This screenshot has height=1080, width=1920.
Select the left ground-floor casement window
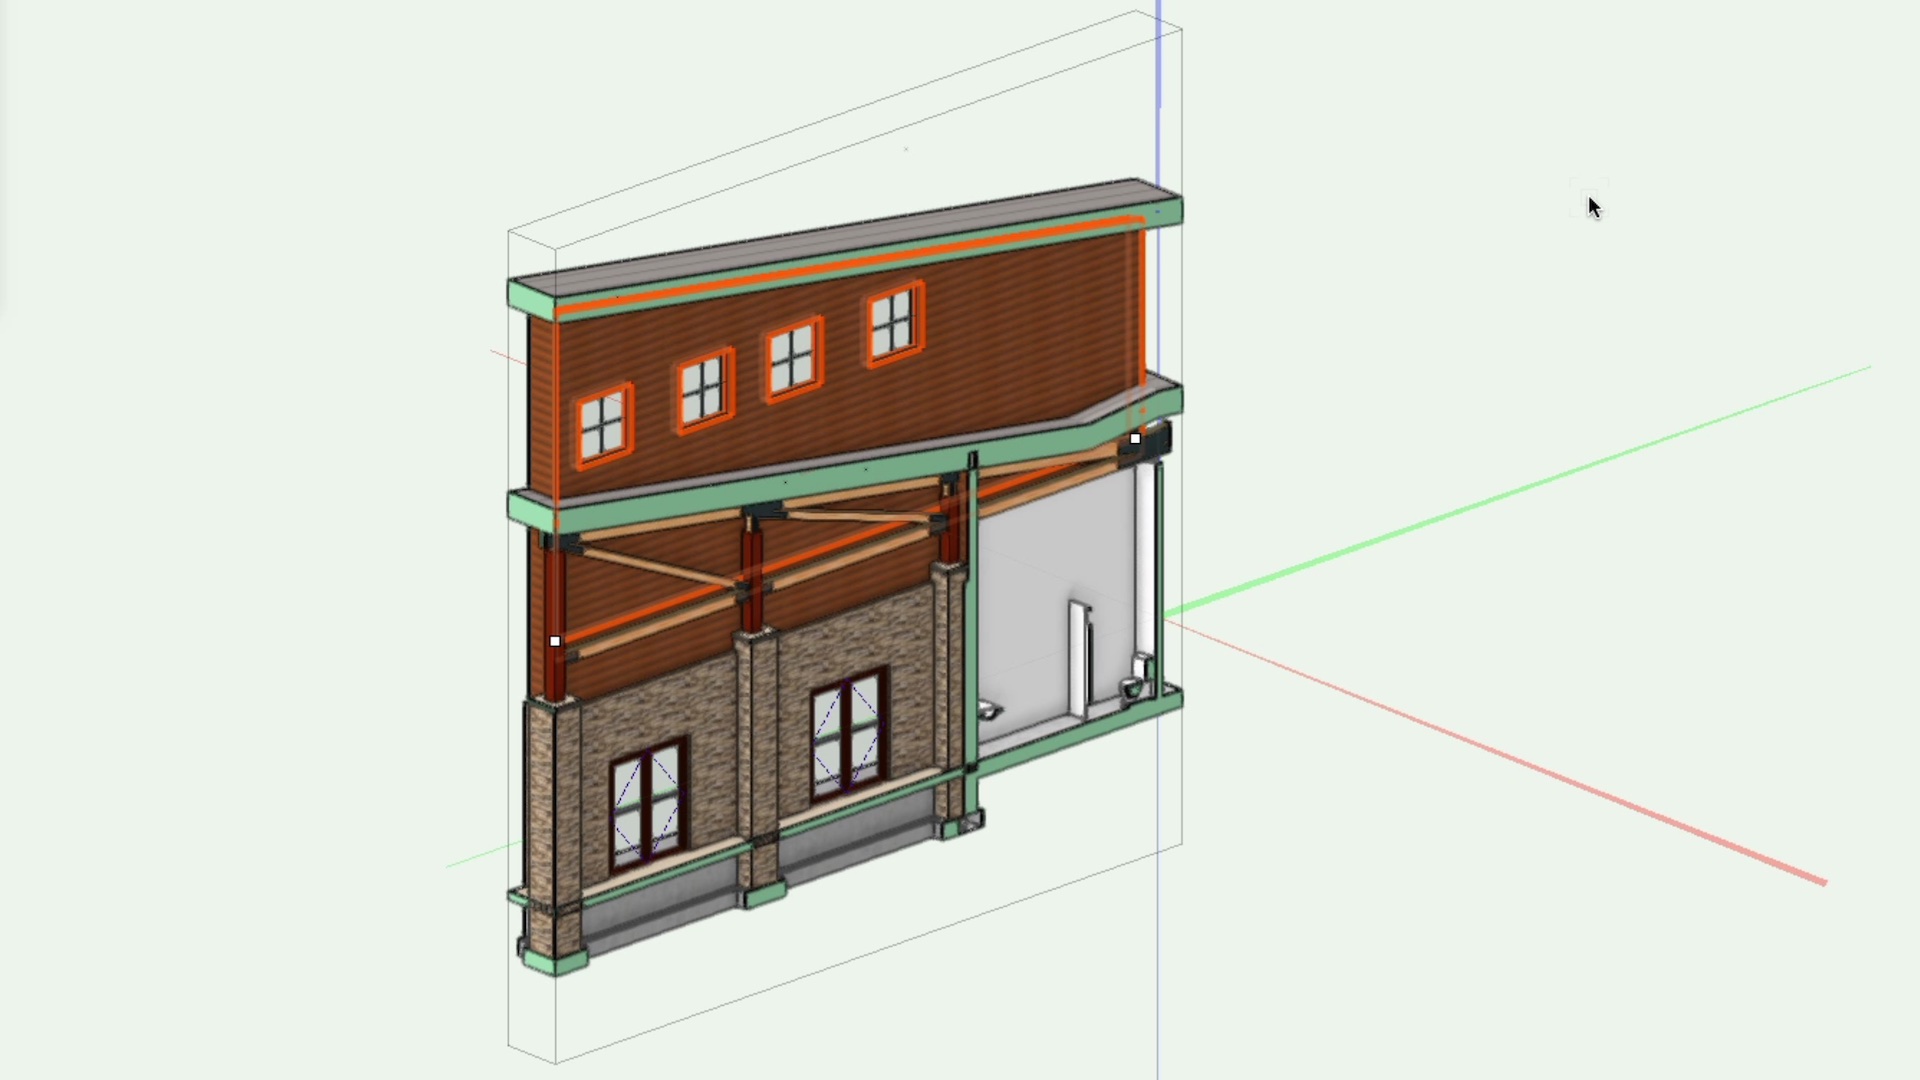(x=647, y=804)
